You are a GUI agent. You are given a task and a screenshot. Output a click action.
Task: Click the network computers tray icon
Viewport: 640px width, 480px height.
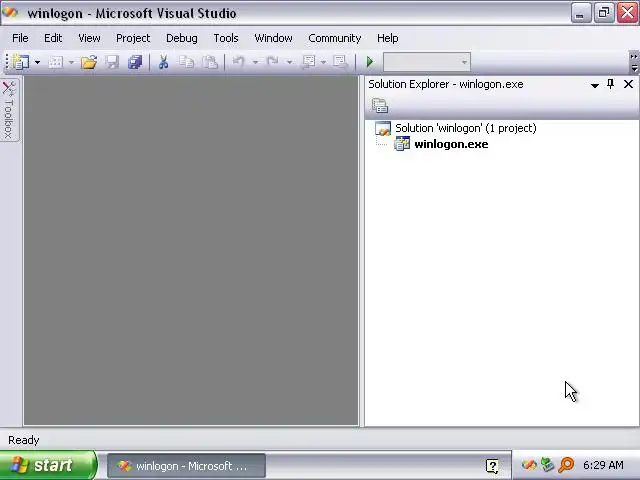(x=547, y=465)
